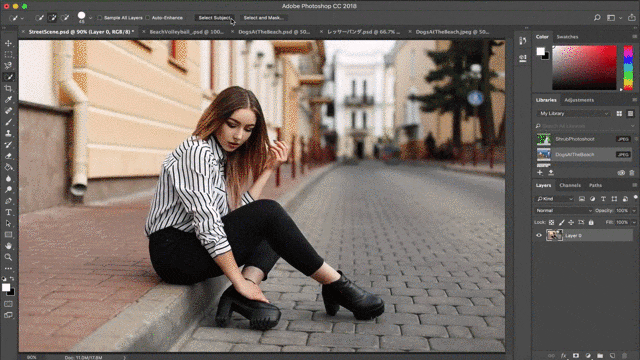Add content to library with plus icon

[x=540, y=173]
